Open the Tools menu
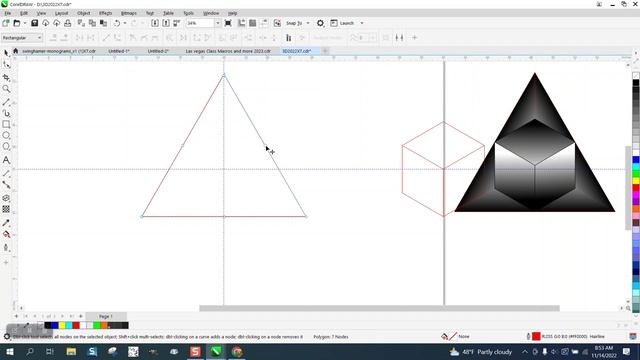 pyautogui.click(x=188, y=13)
